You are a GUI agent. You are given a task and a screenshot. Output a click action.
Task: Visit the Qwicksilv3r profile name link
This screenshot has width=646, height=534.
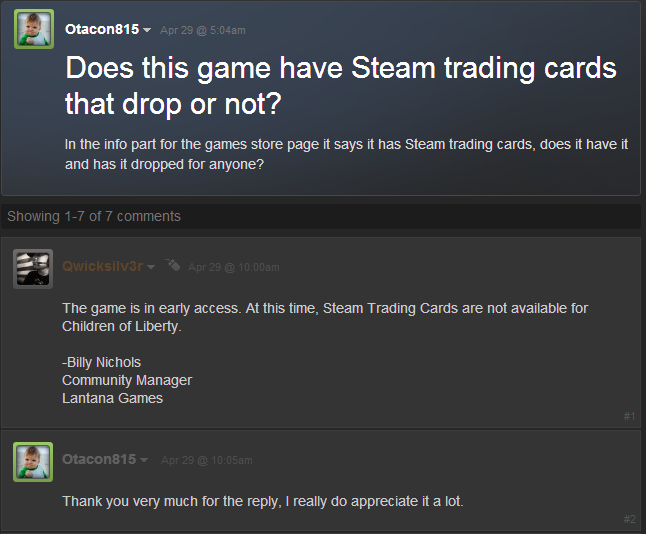tap(103, 266)
